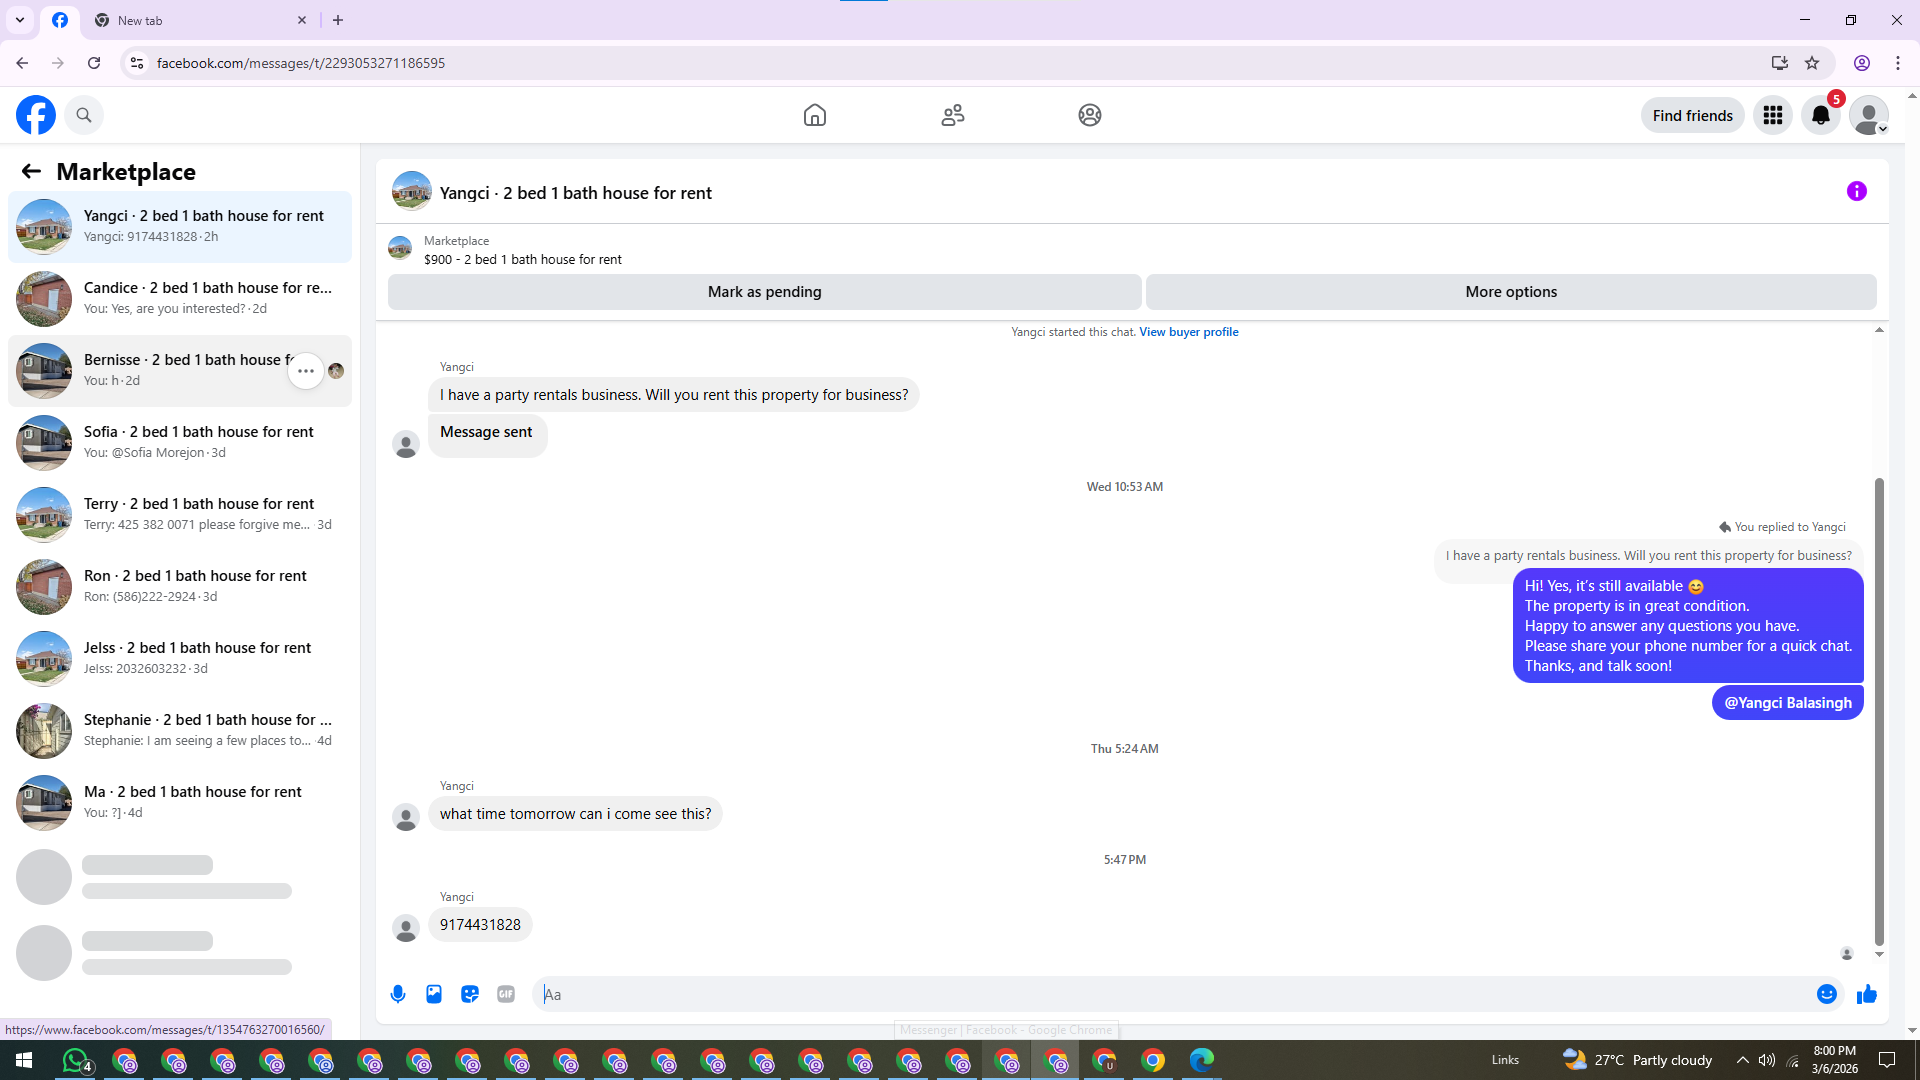Go back from the Marketplace chats list
Viewport: 1920px width, 1080px height.
[31, 172]
